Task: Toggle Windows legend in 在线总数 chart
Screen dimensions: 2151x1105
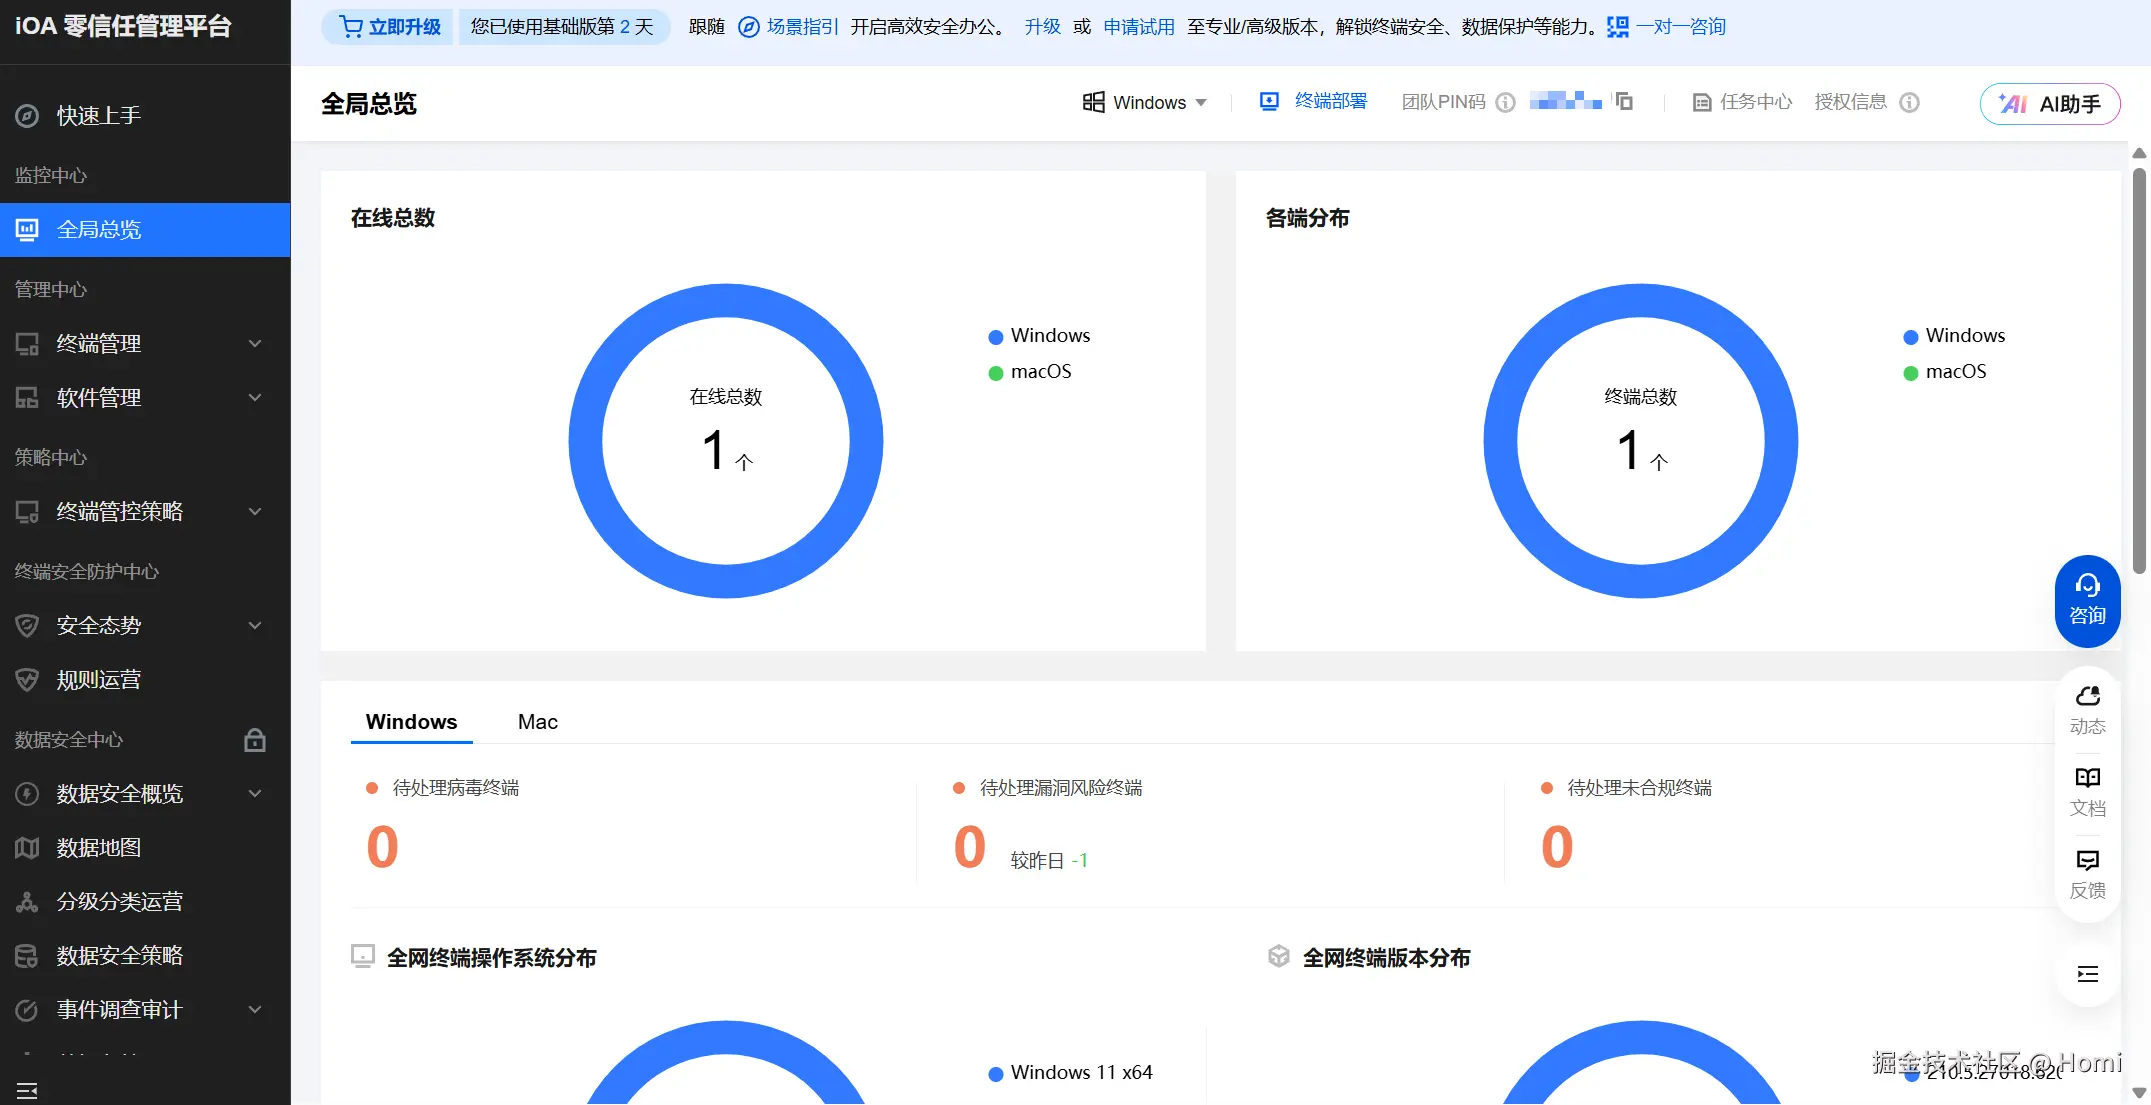Action: click(1040, 336)
